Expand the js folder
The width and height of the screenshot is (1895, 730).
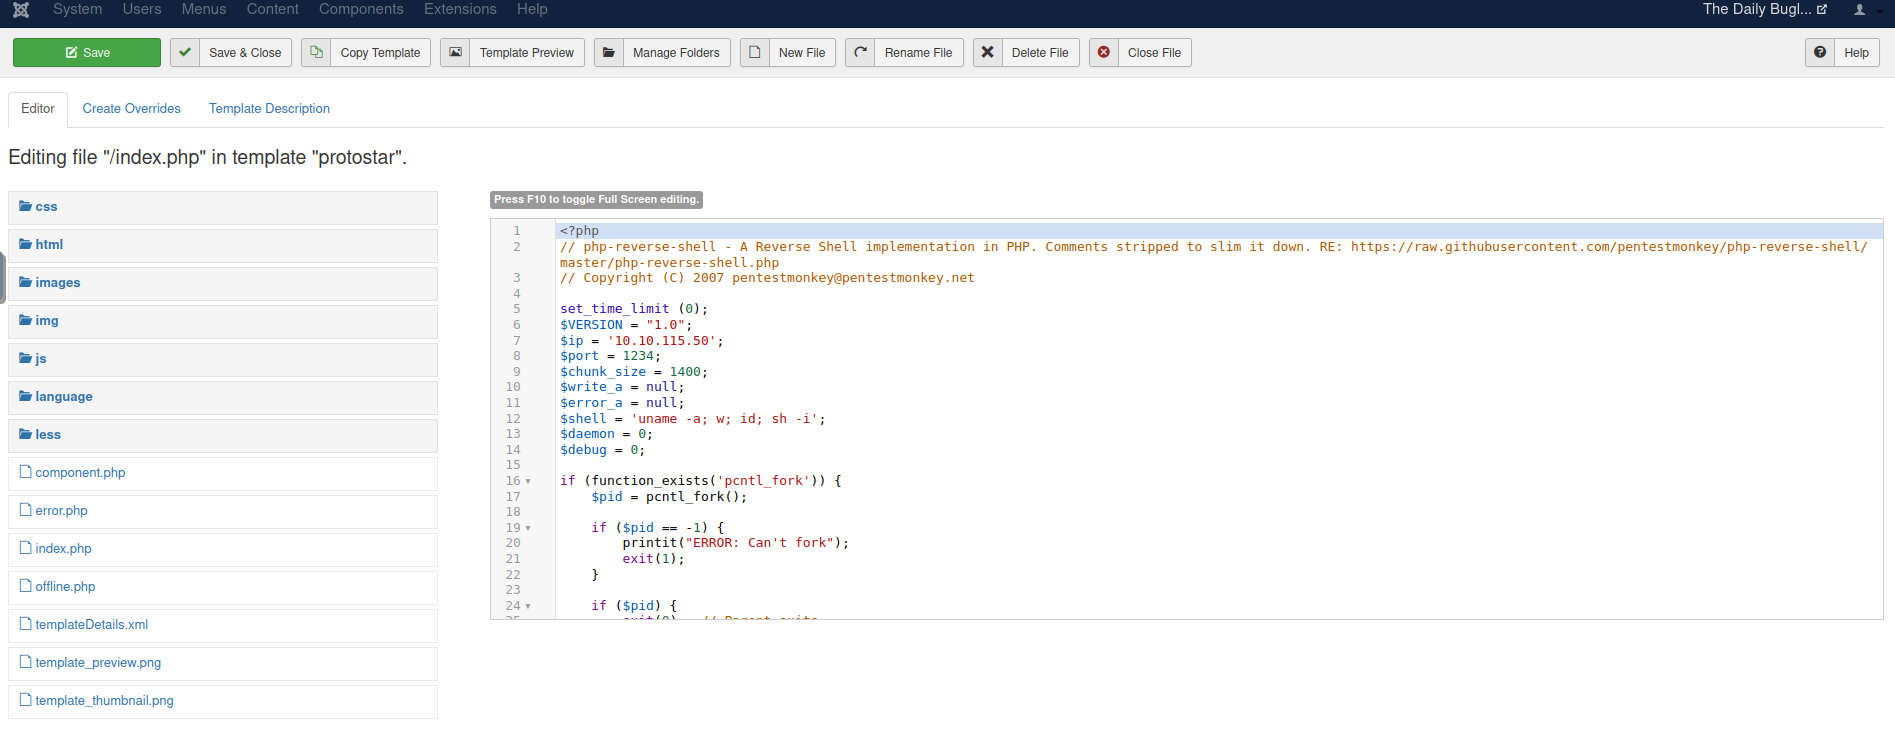click(x=223, y=359)
